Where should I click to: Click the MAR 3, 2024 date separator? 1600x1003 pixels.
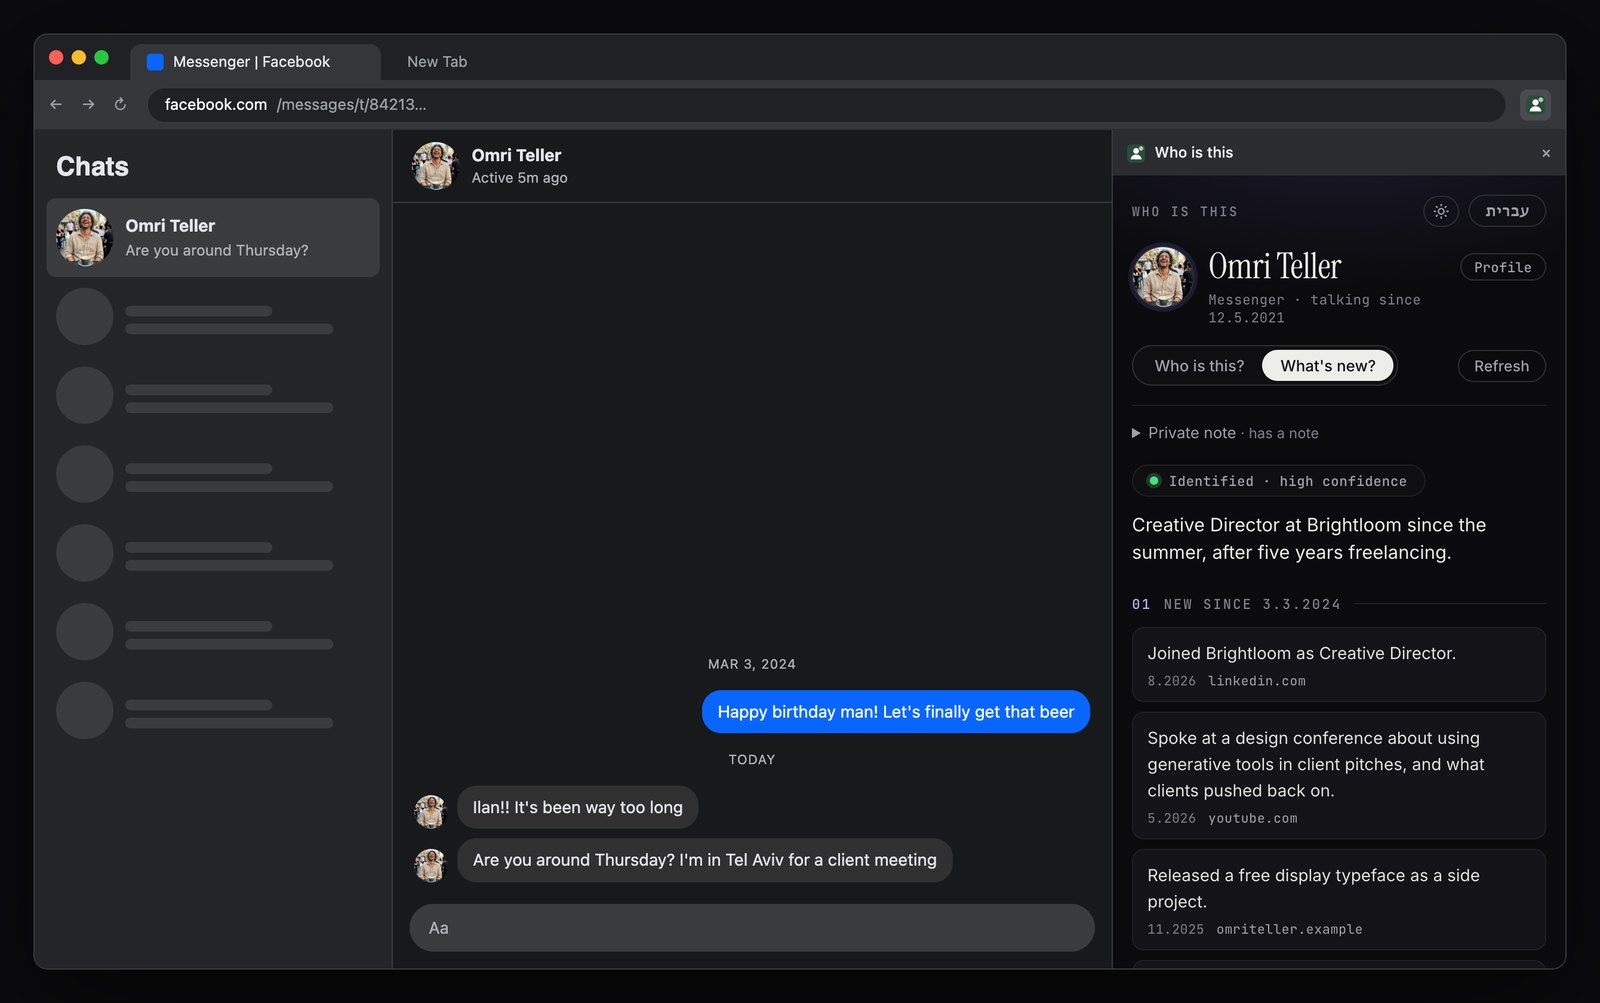tap(752, 664)
